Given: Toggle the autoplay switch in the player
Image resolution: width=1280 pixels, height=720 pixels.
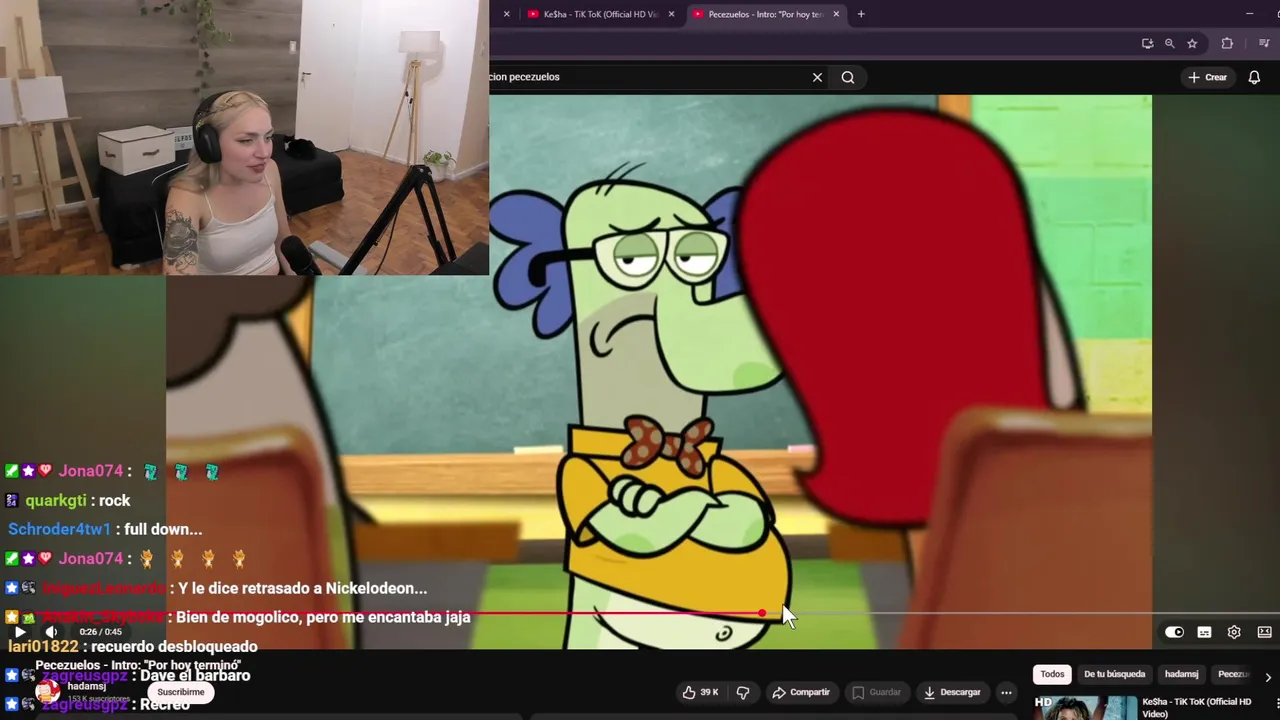Looking at the screenshot, I should tap(1175, 632).
